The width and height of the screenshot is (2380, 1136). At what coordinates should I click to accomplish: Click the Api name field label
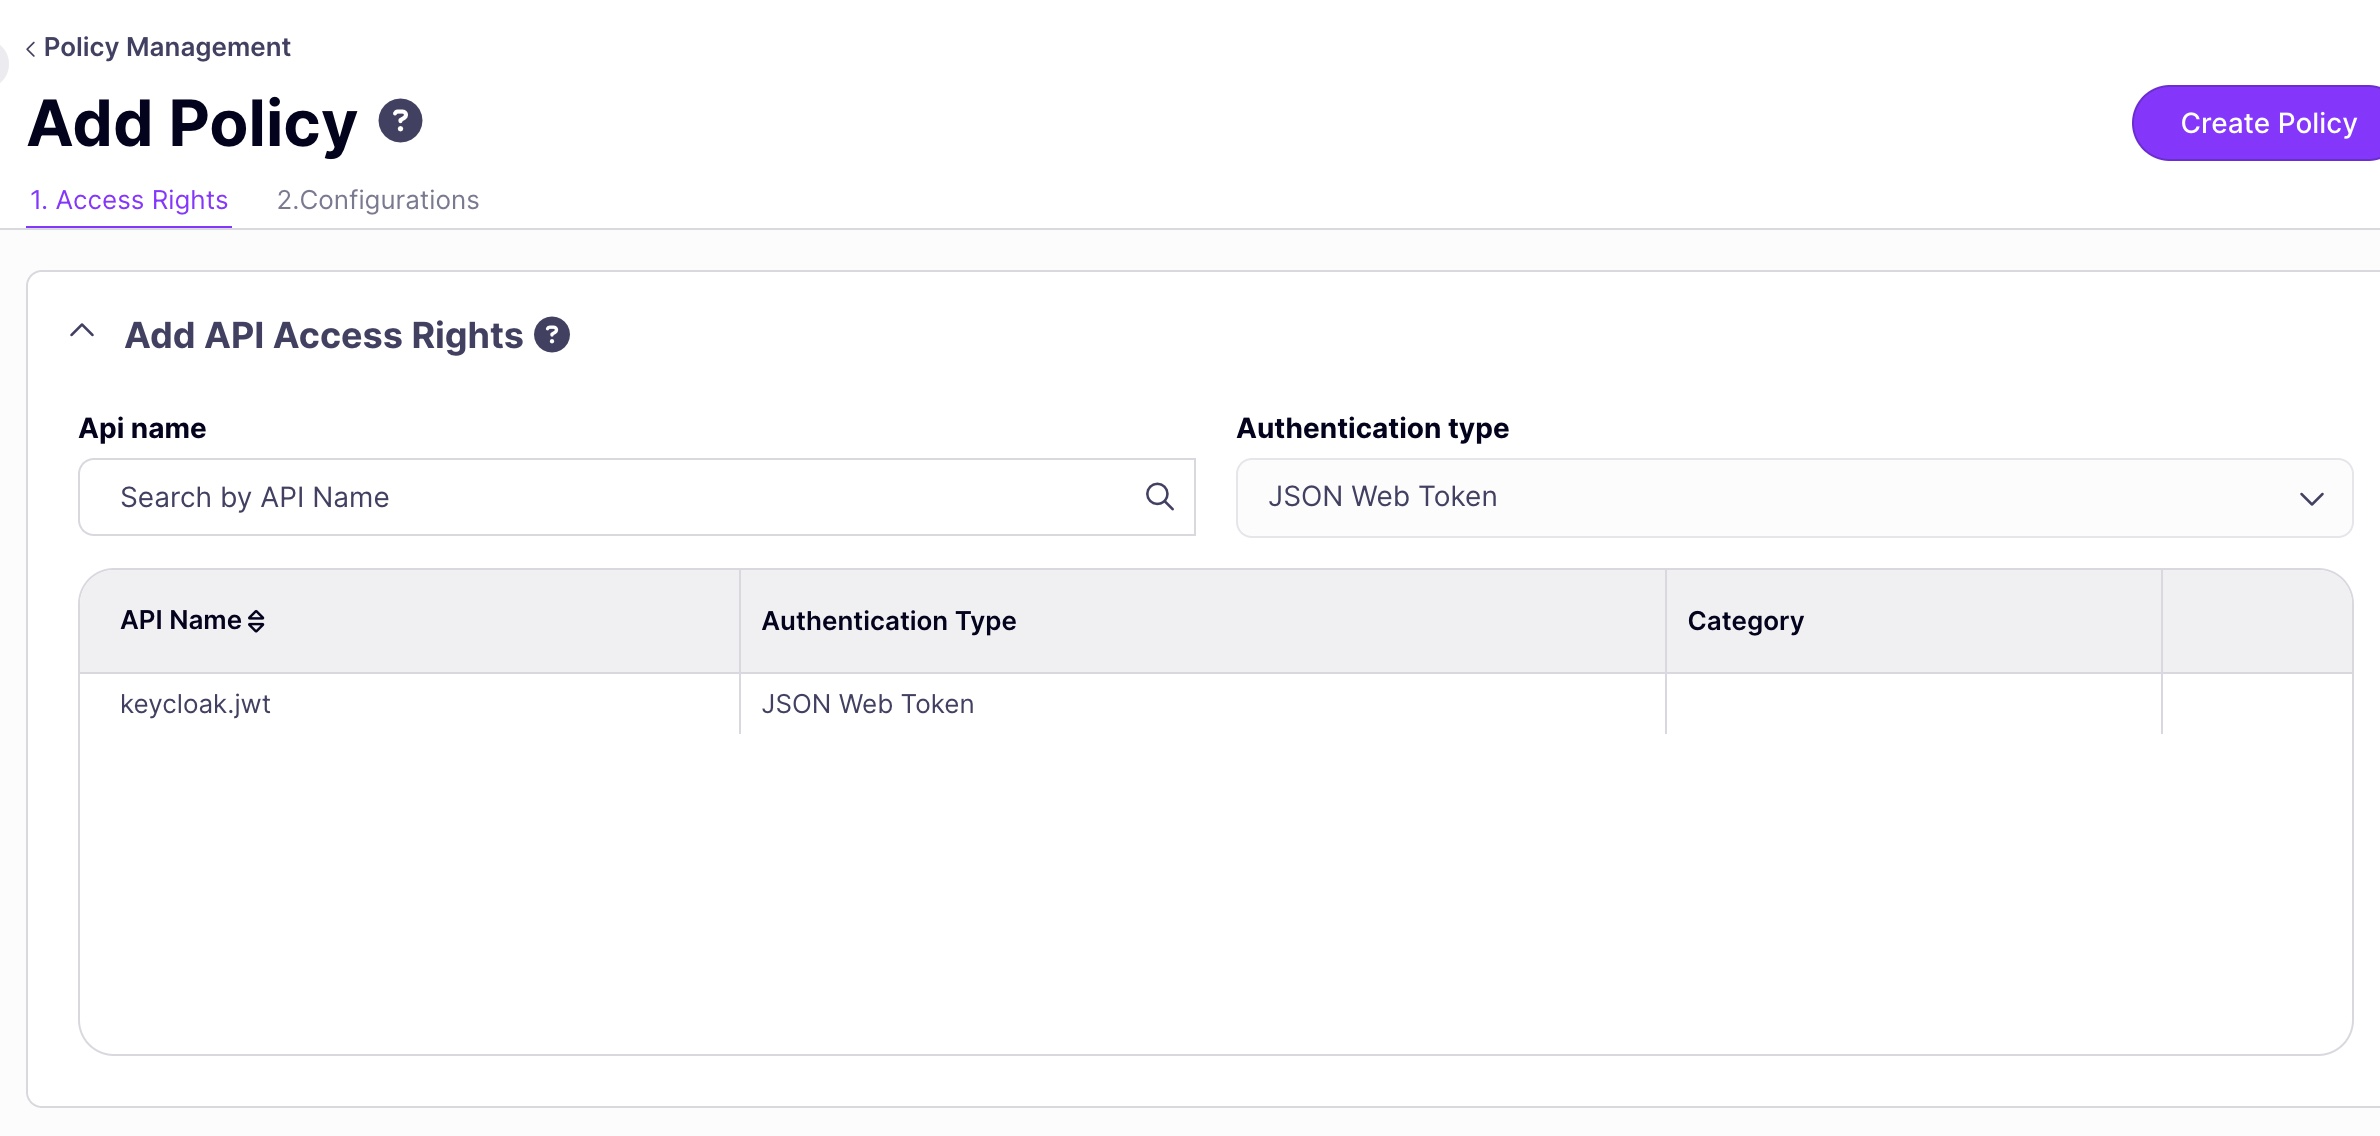(x=143, y=427)
